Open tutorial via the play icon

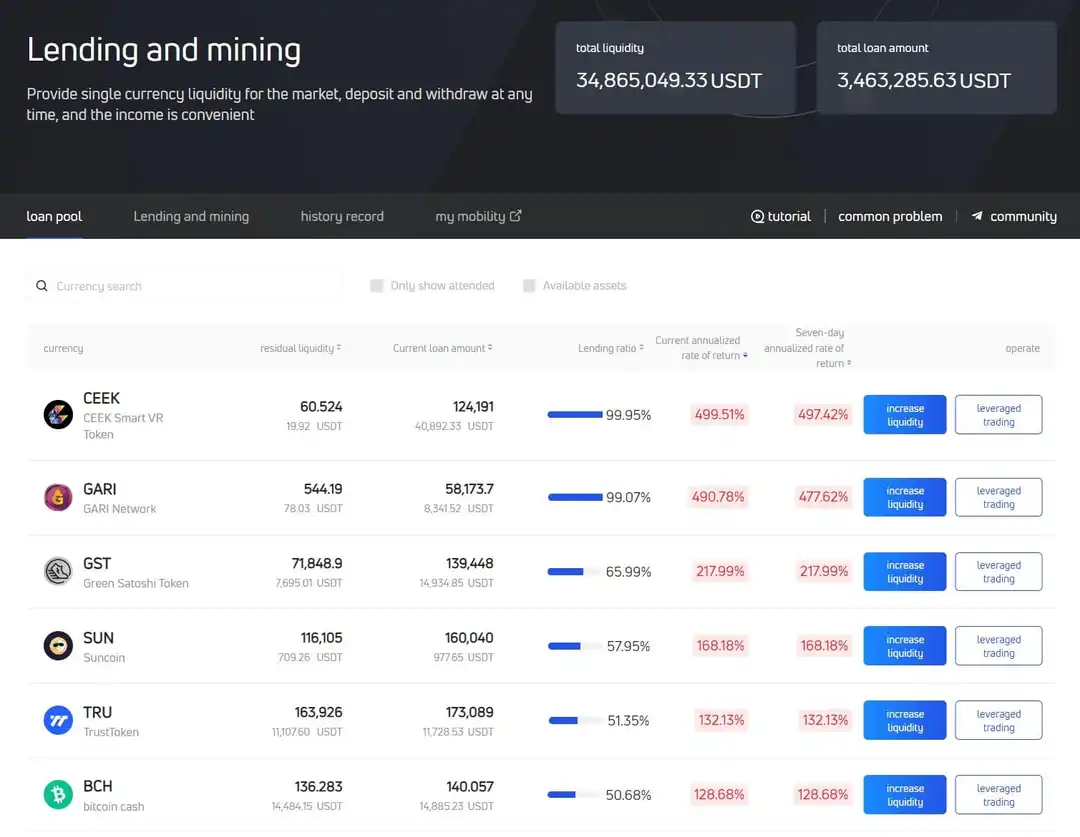[x=757, y=217]
